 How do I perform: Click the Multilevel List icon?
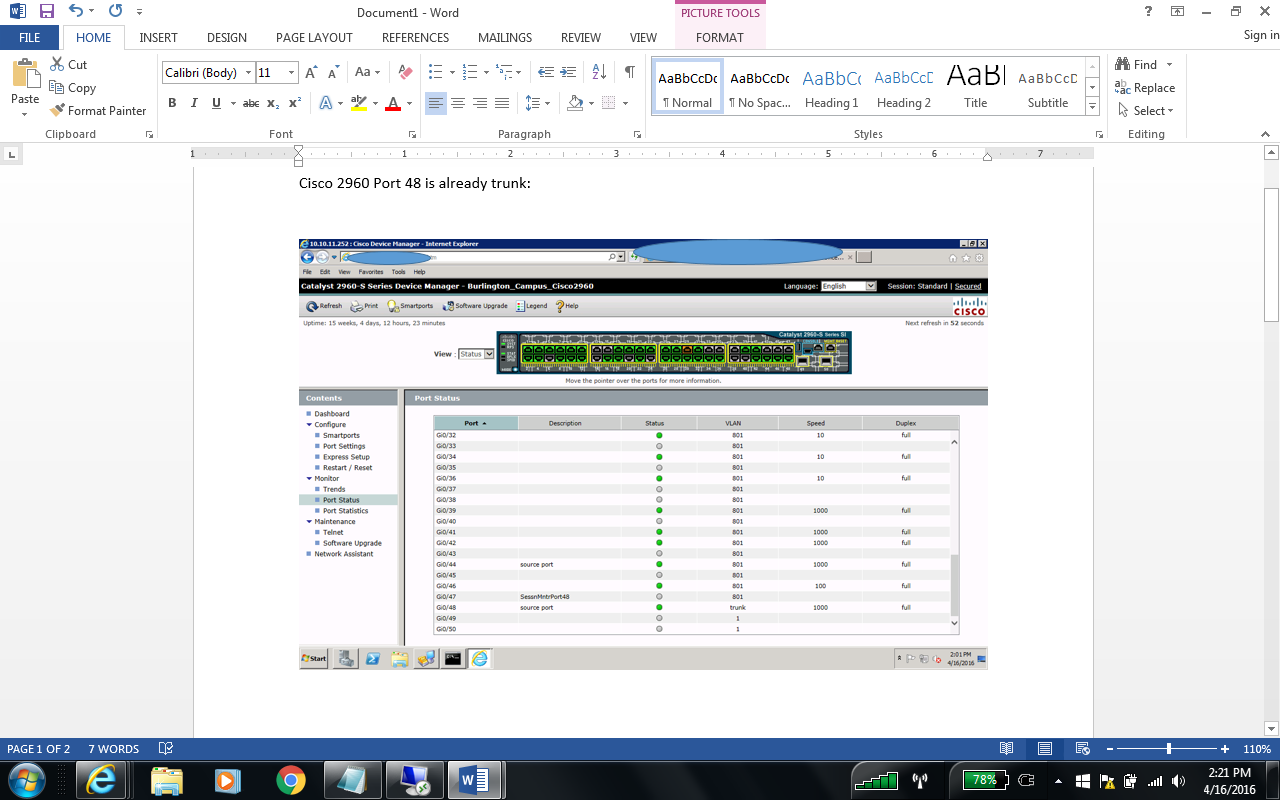click(x=503, y=72)
